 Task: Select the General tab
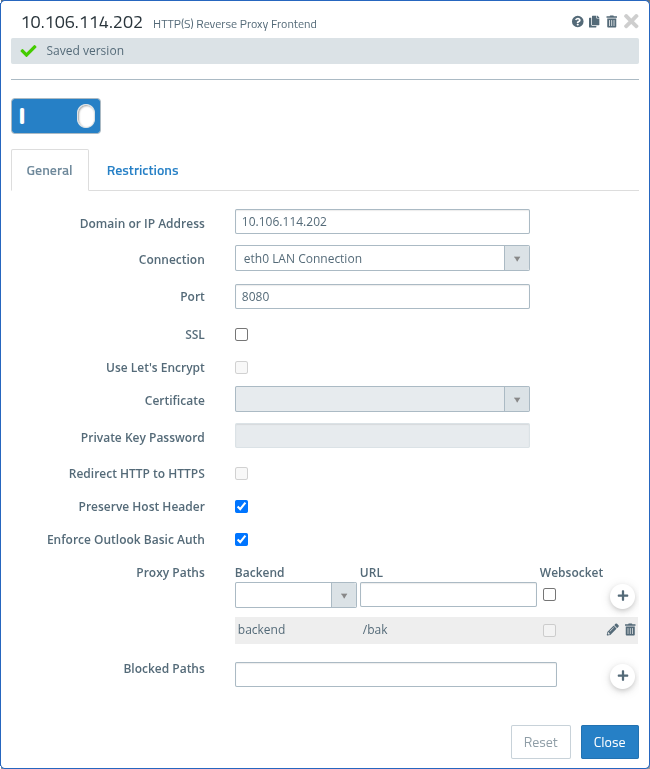[x=49, y=170]
